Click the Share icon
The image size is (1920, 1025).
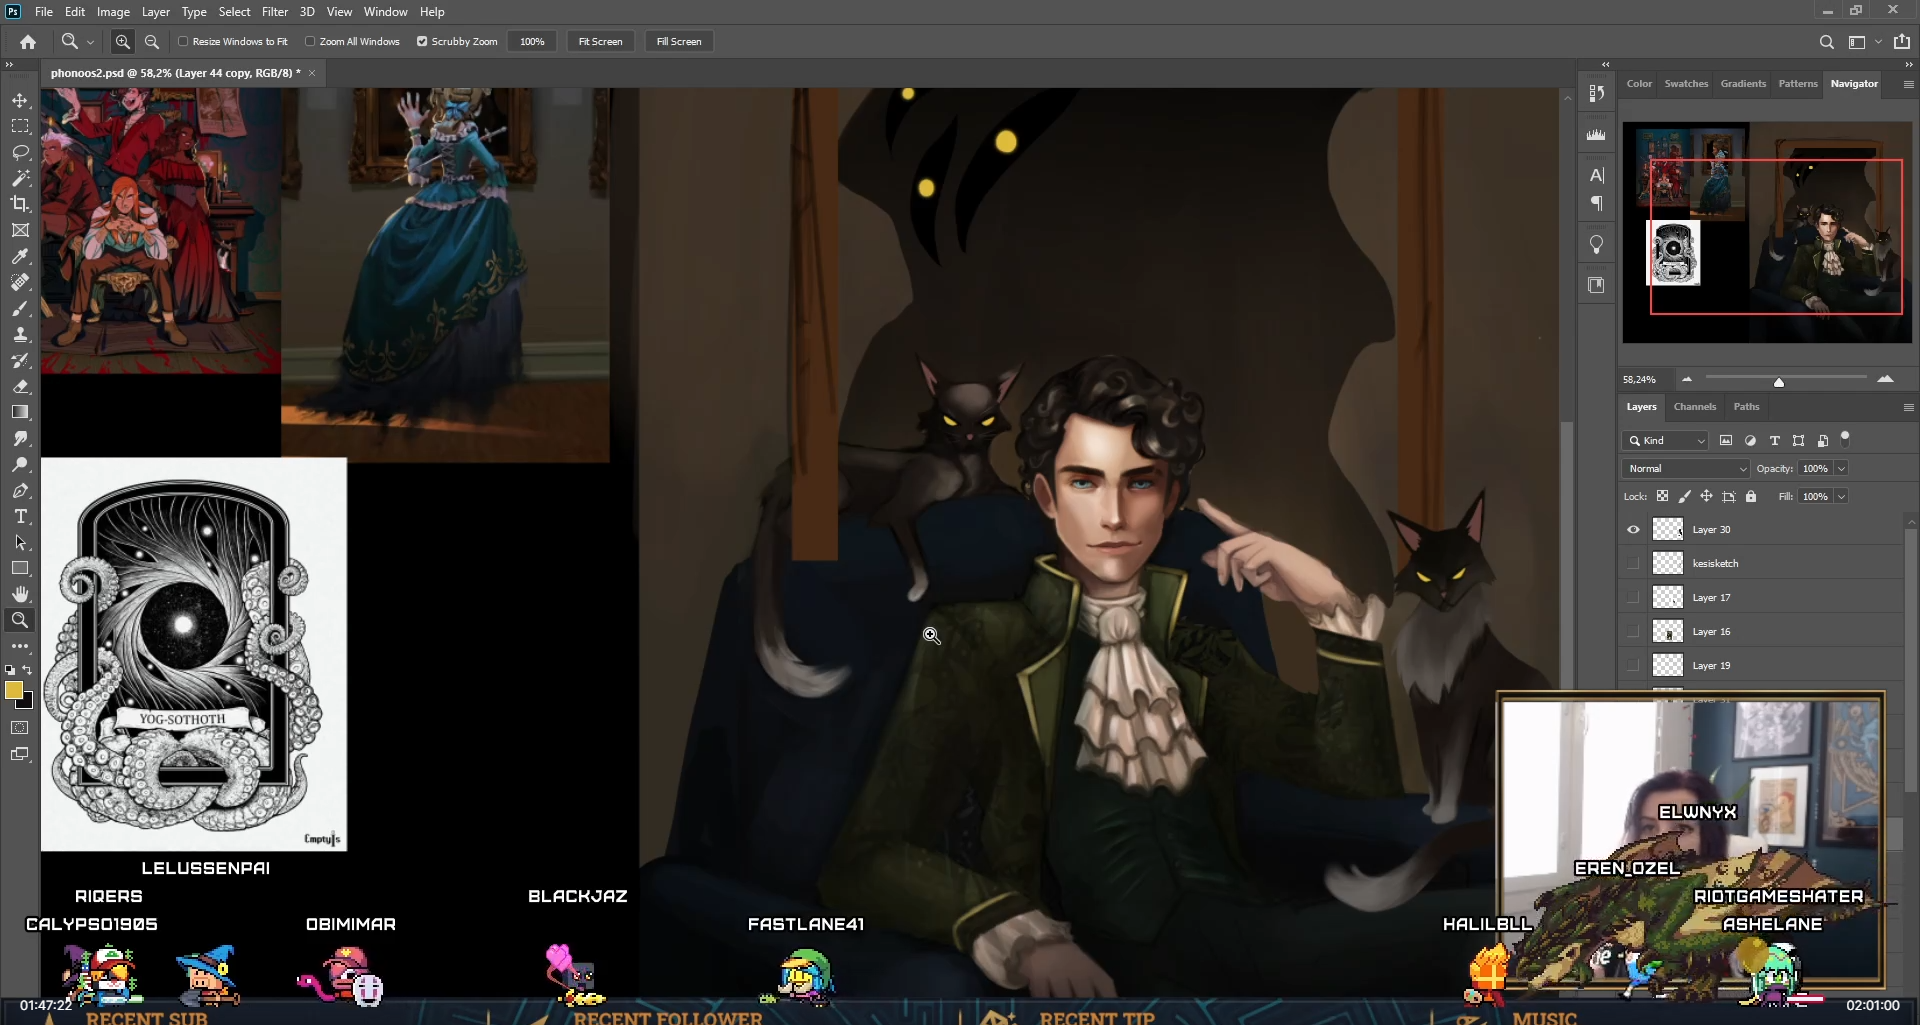(x=1902, y=41)
